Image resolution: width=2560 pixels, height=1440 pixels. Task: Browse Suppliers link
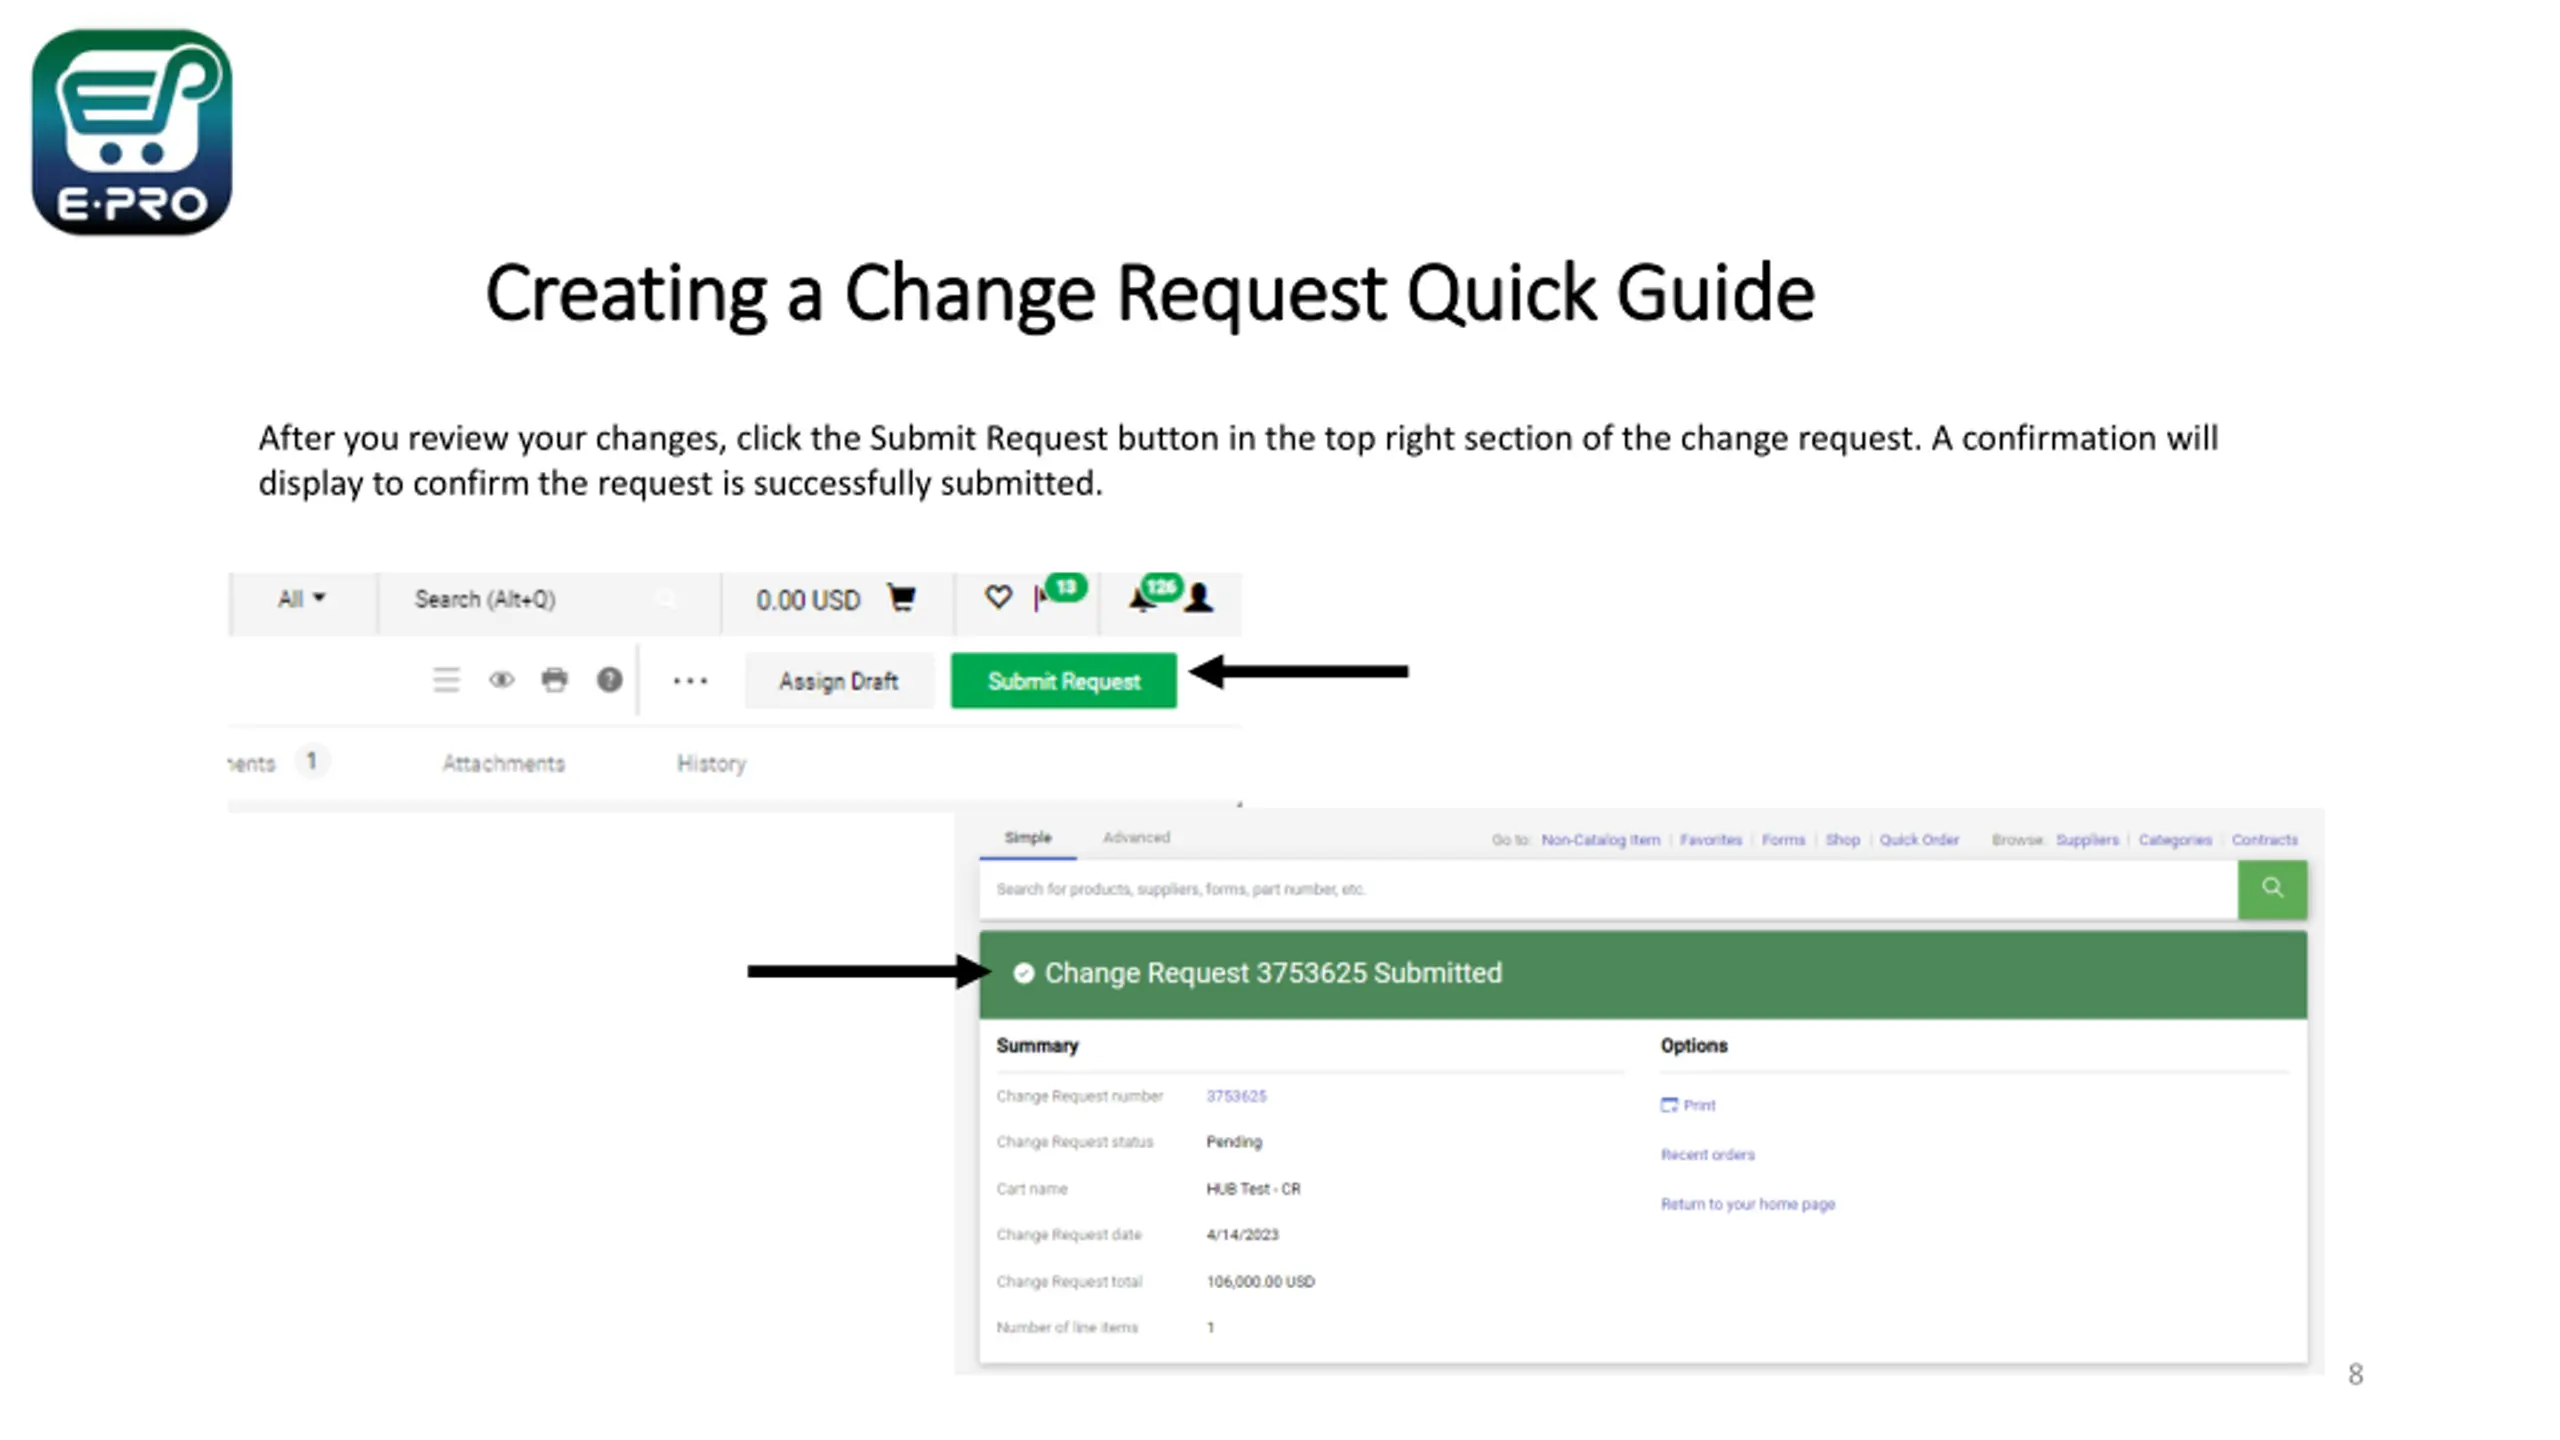click(x=2087, y=840)
